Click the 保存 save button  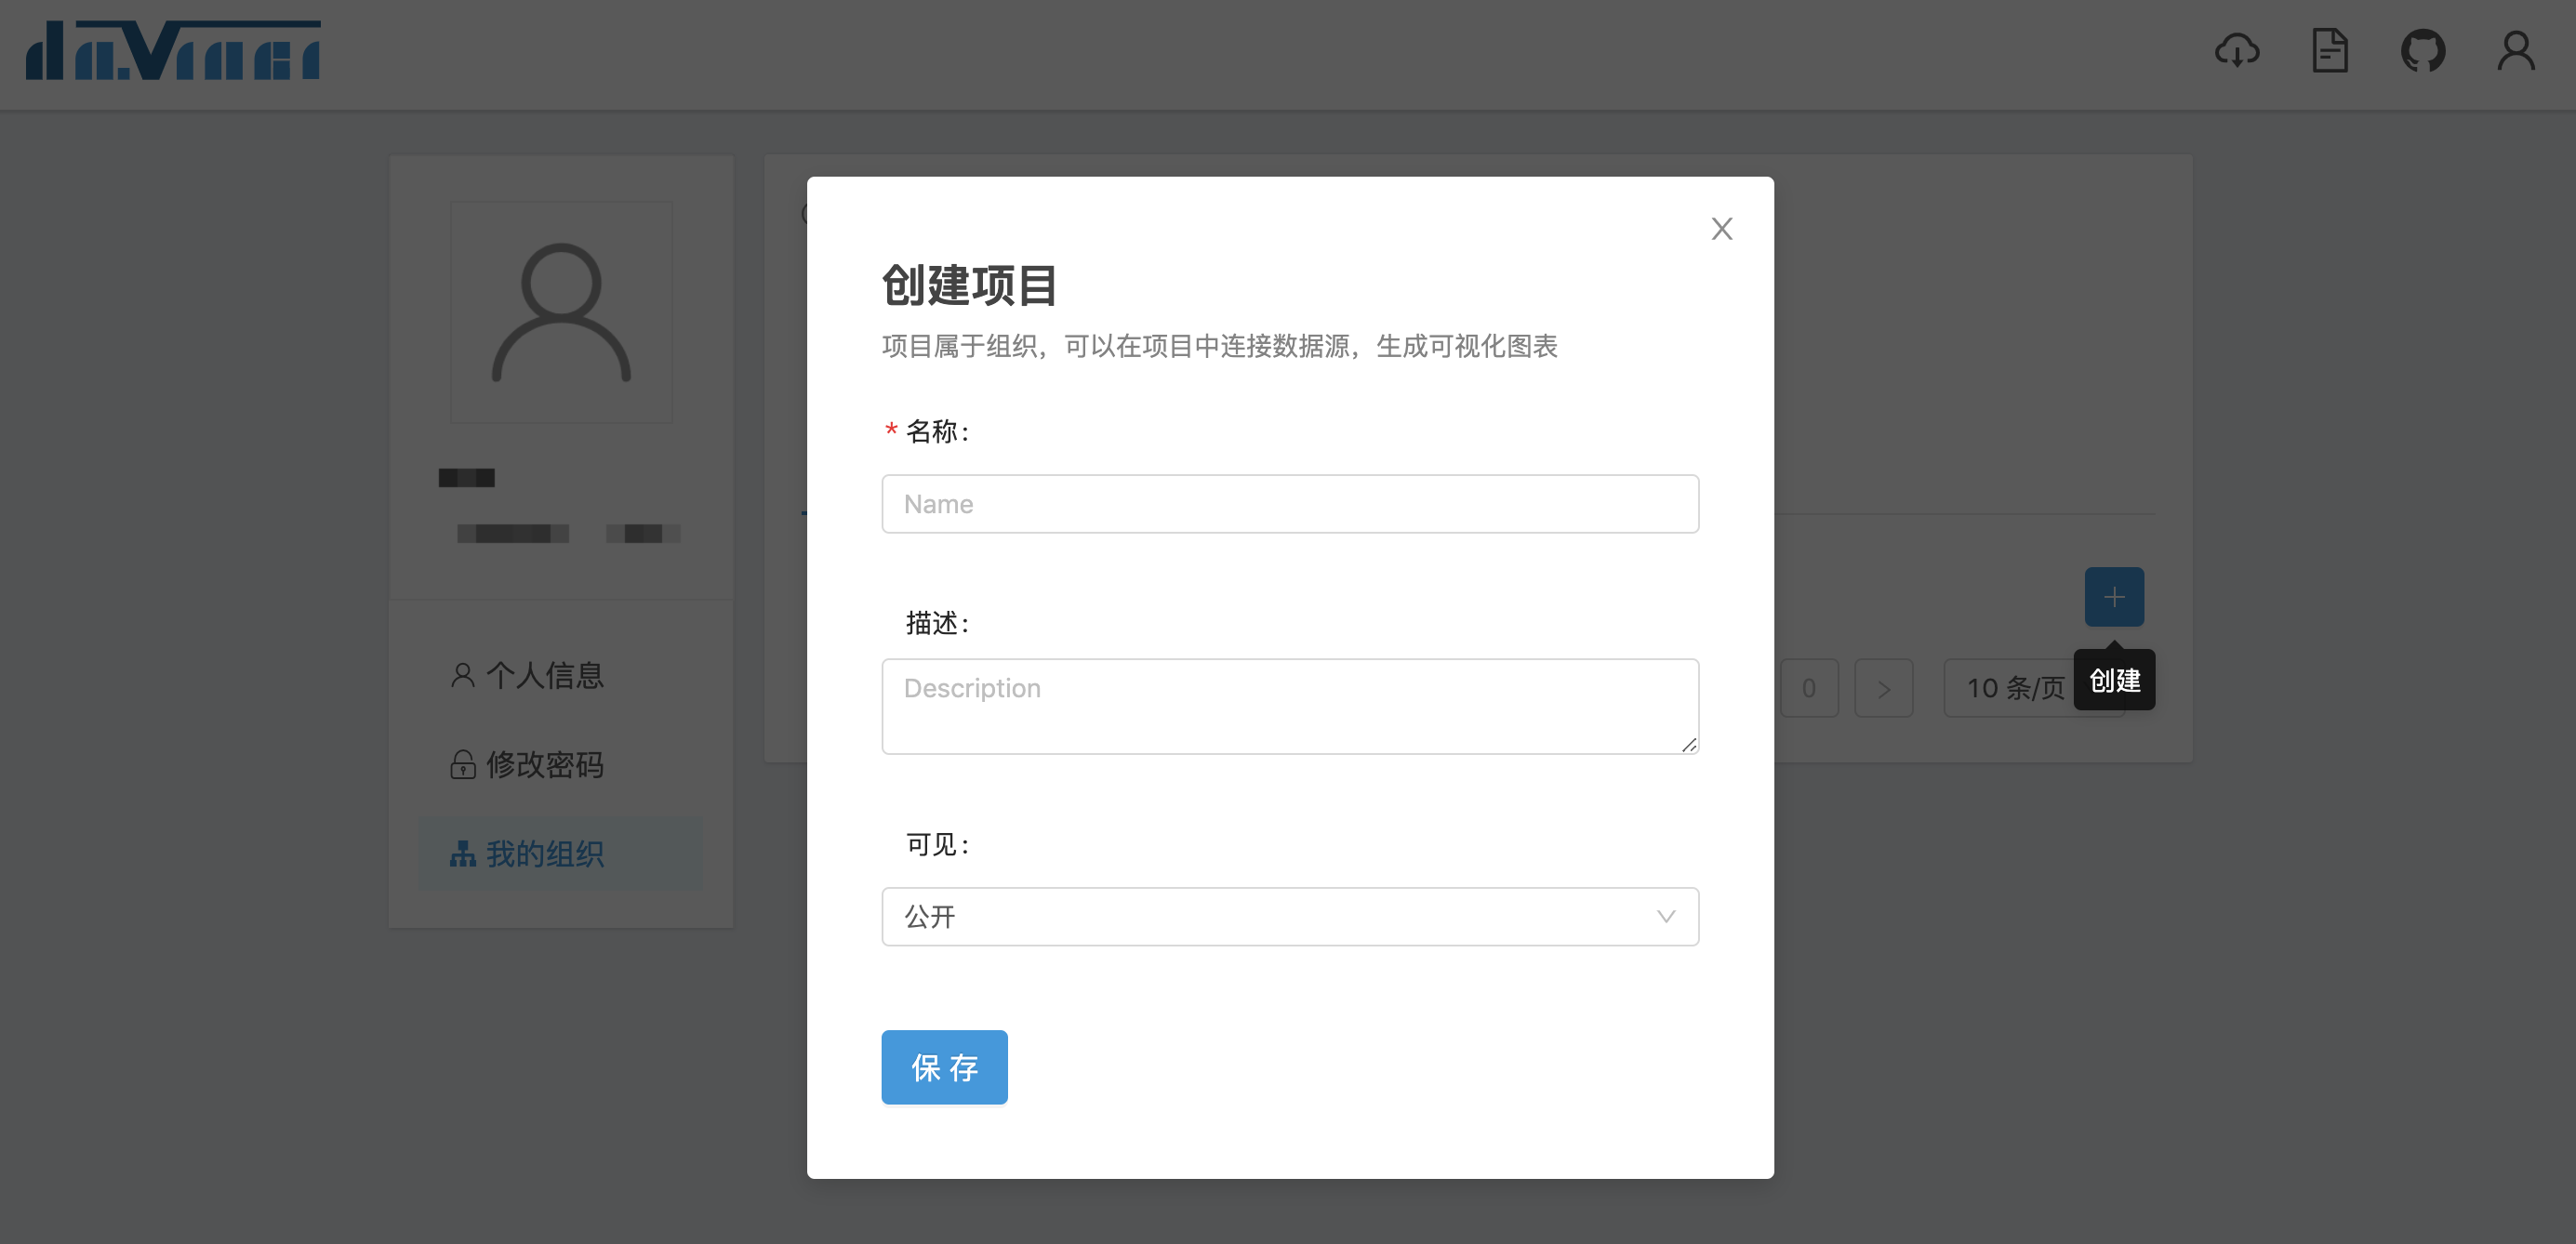coord(944,1067)
